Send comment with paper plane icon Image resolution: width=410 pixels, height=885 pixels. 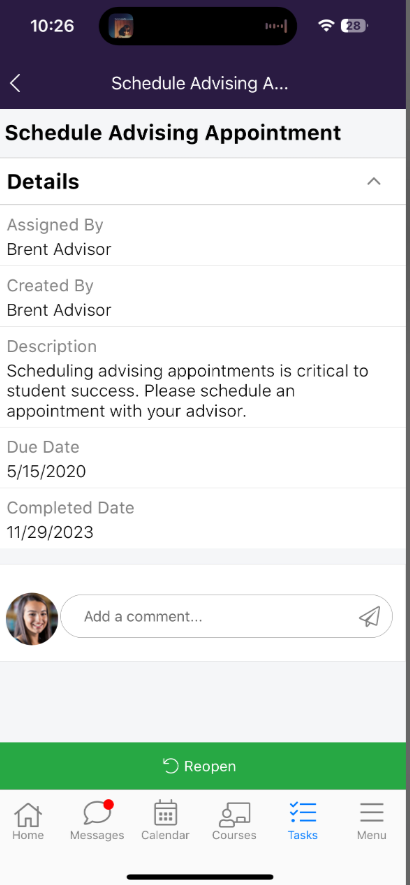click(x=369, y=616)
